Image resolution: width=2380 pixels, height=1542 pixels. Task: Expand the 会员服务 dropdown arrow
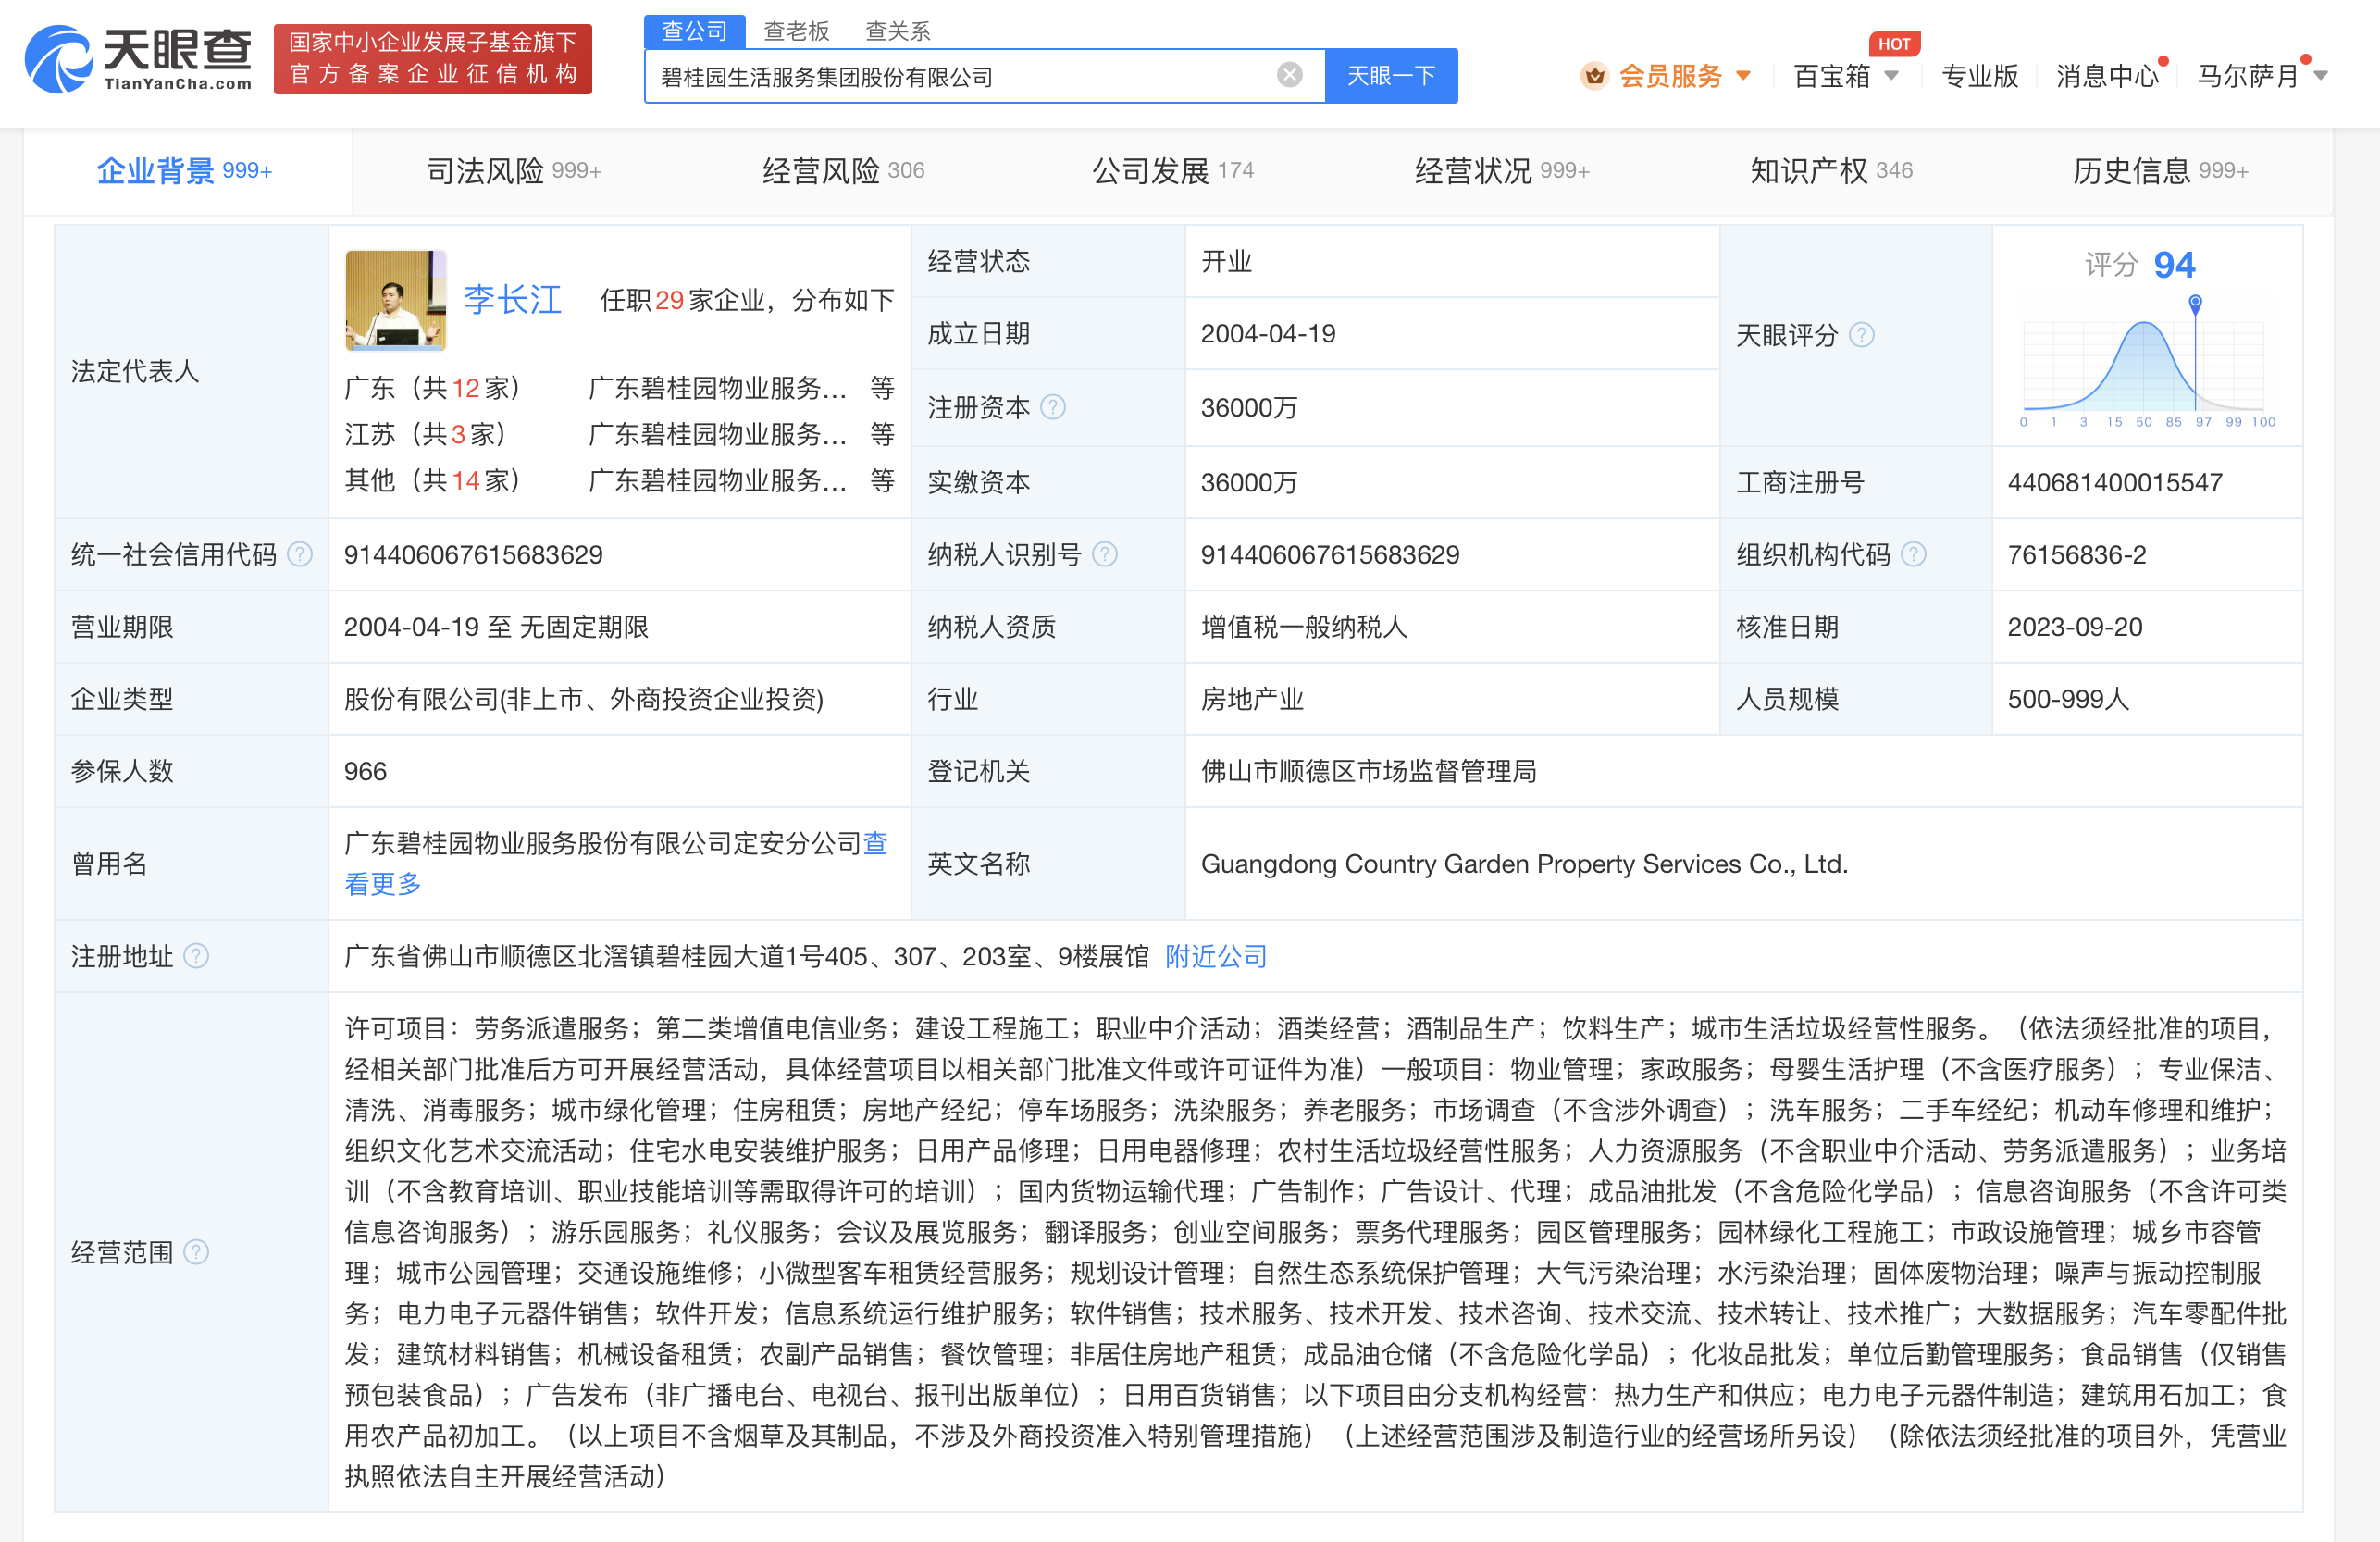point(1744,76)
